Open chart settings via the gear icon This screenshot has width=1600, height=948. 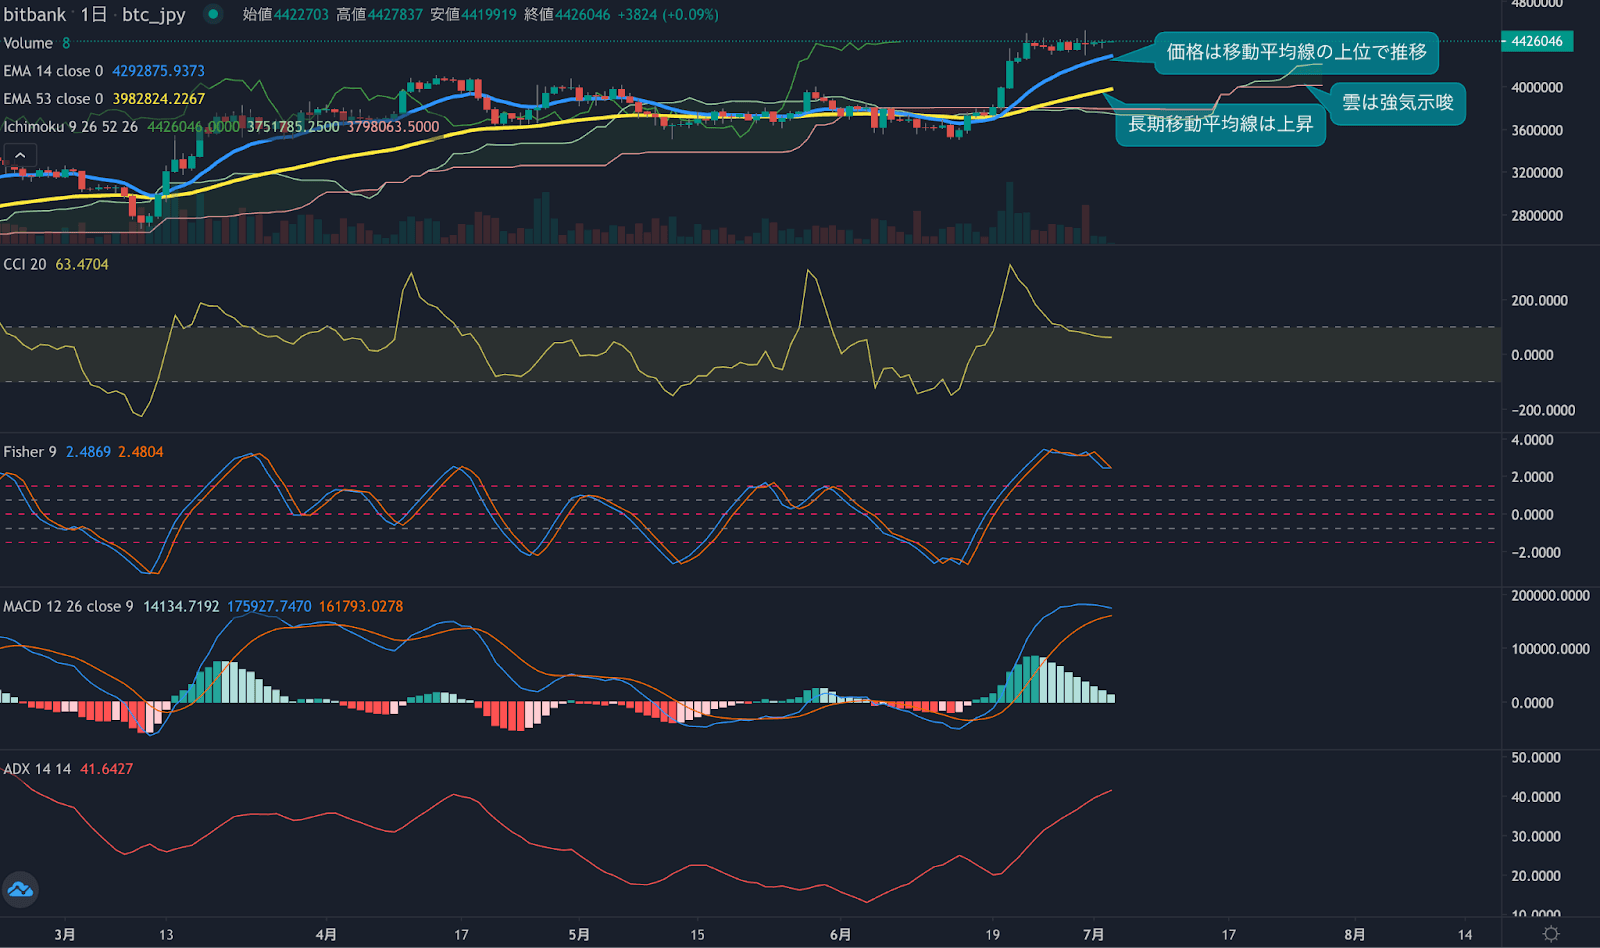[x=1551, y=933]
